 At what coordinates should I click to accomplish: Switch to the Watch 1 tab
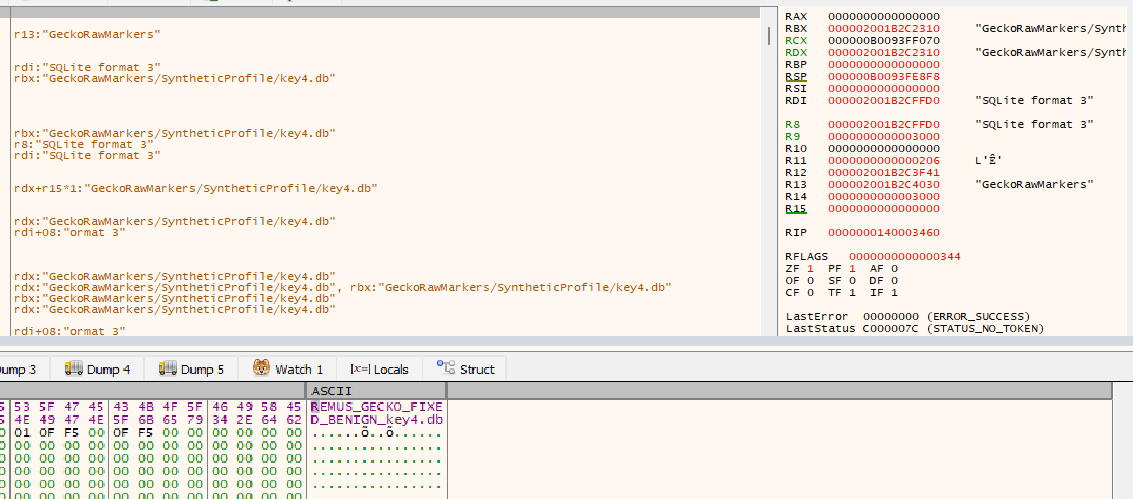[x=288, y=369]
